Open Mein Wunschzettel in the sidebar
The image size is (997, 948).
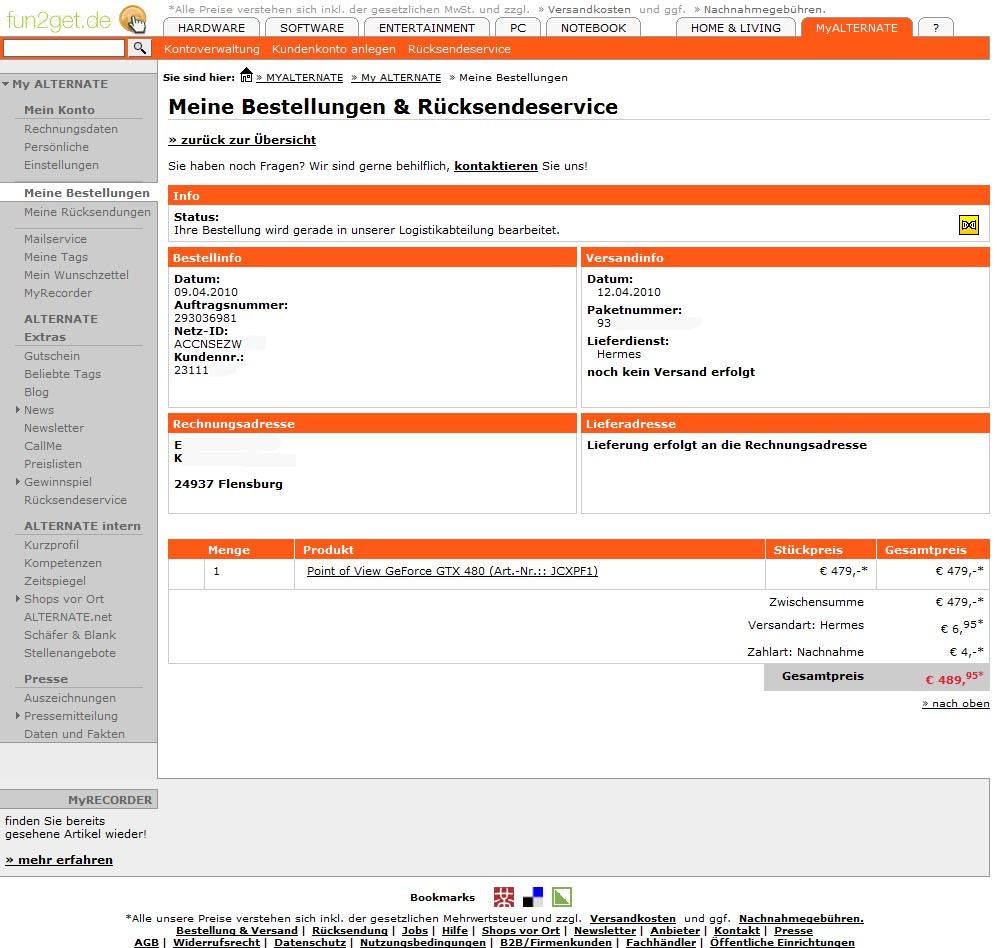click(76, 275)
